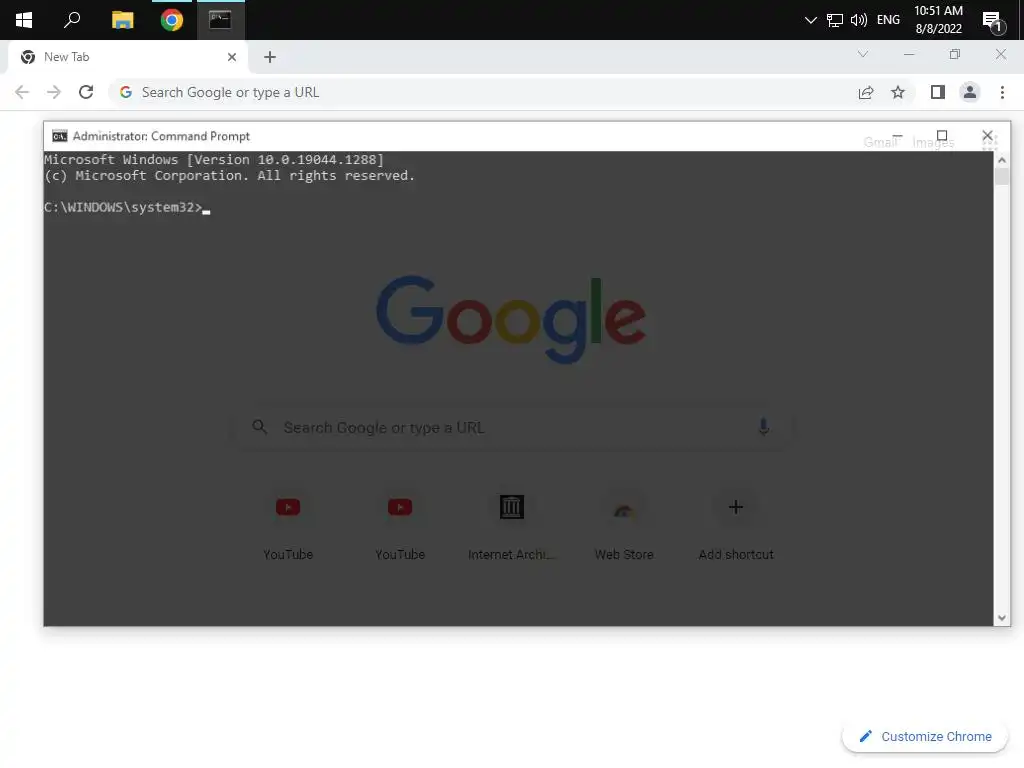
Task: Expand the tab search chevron
Action: (863, 54)
